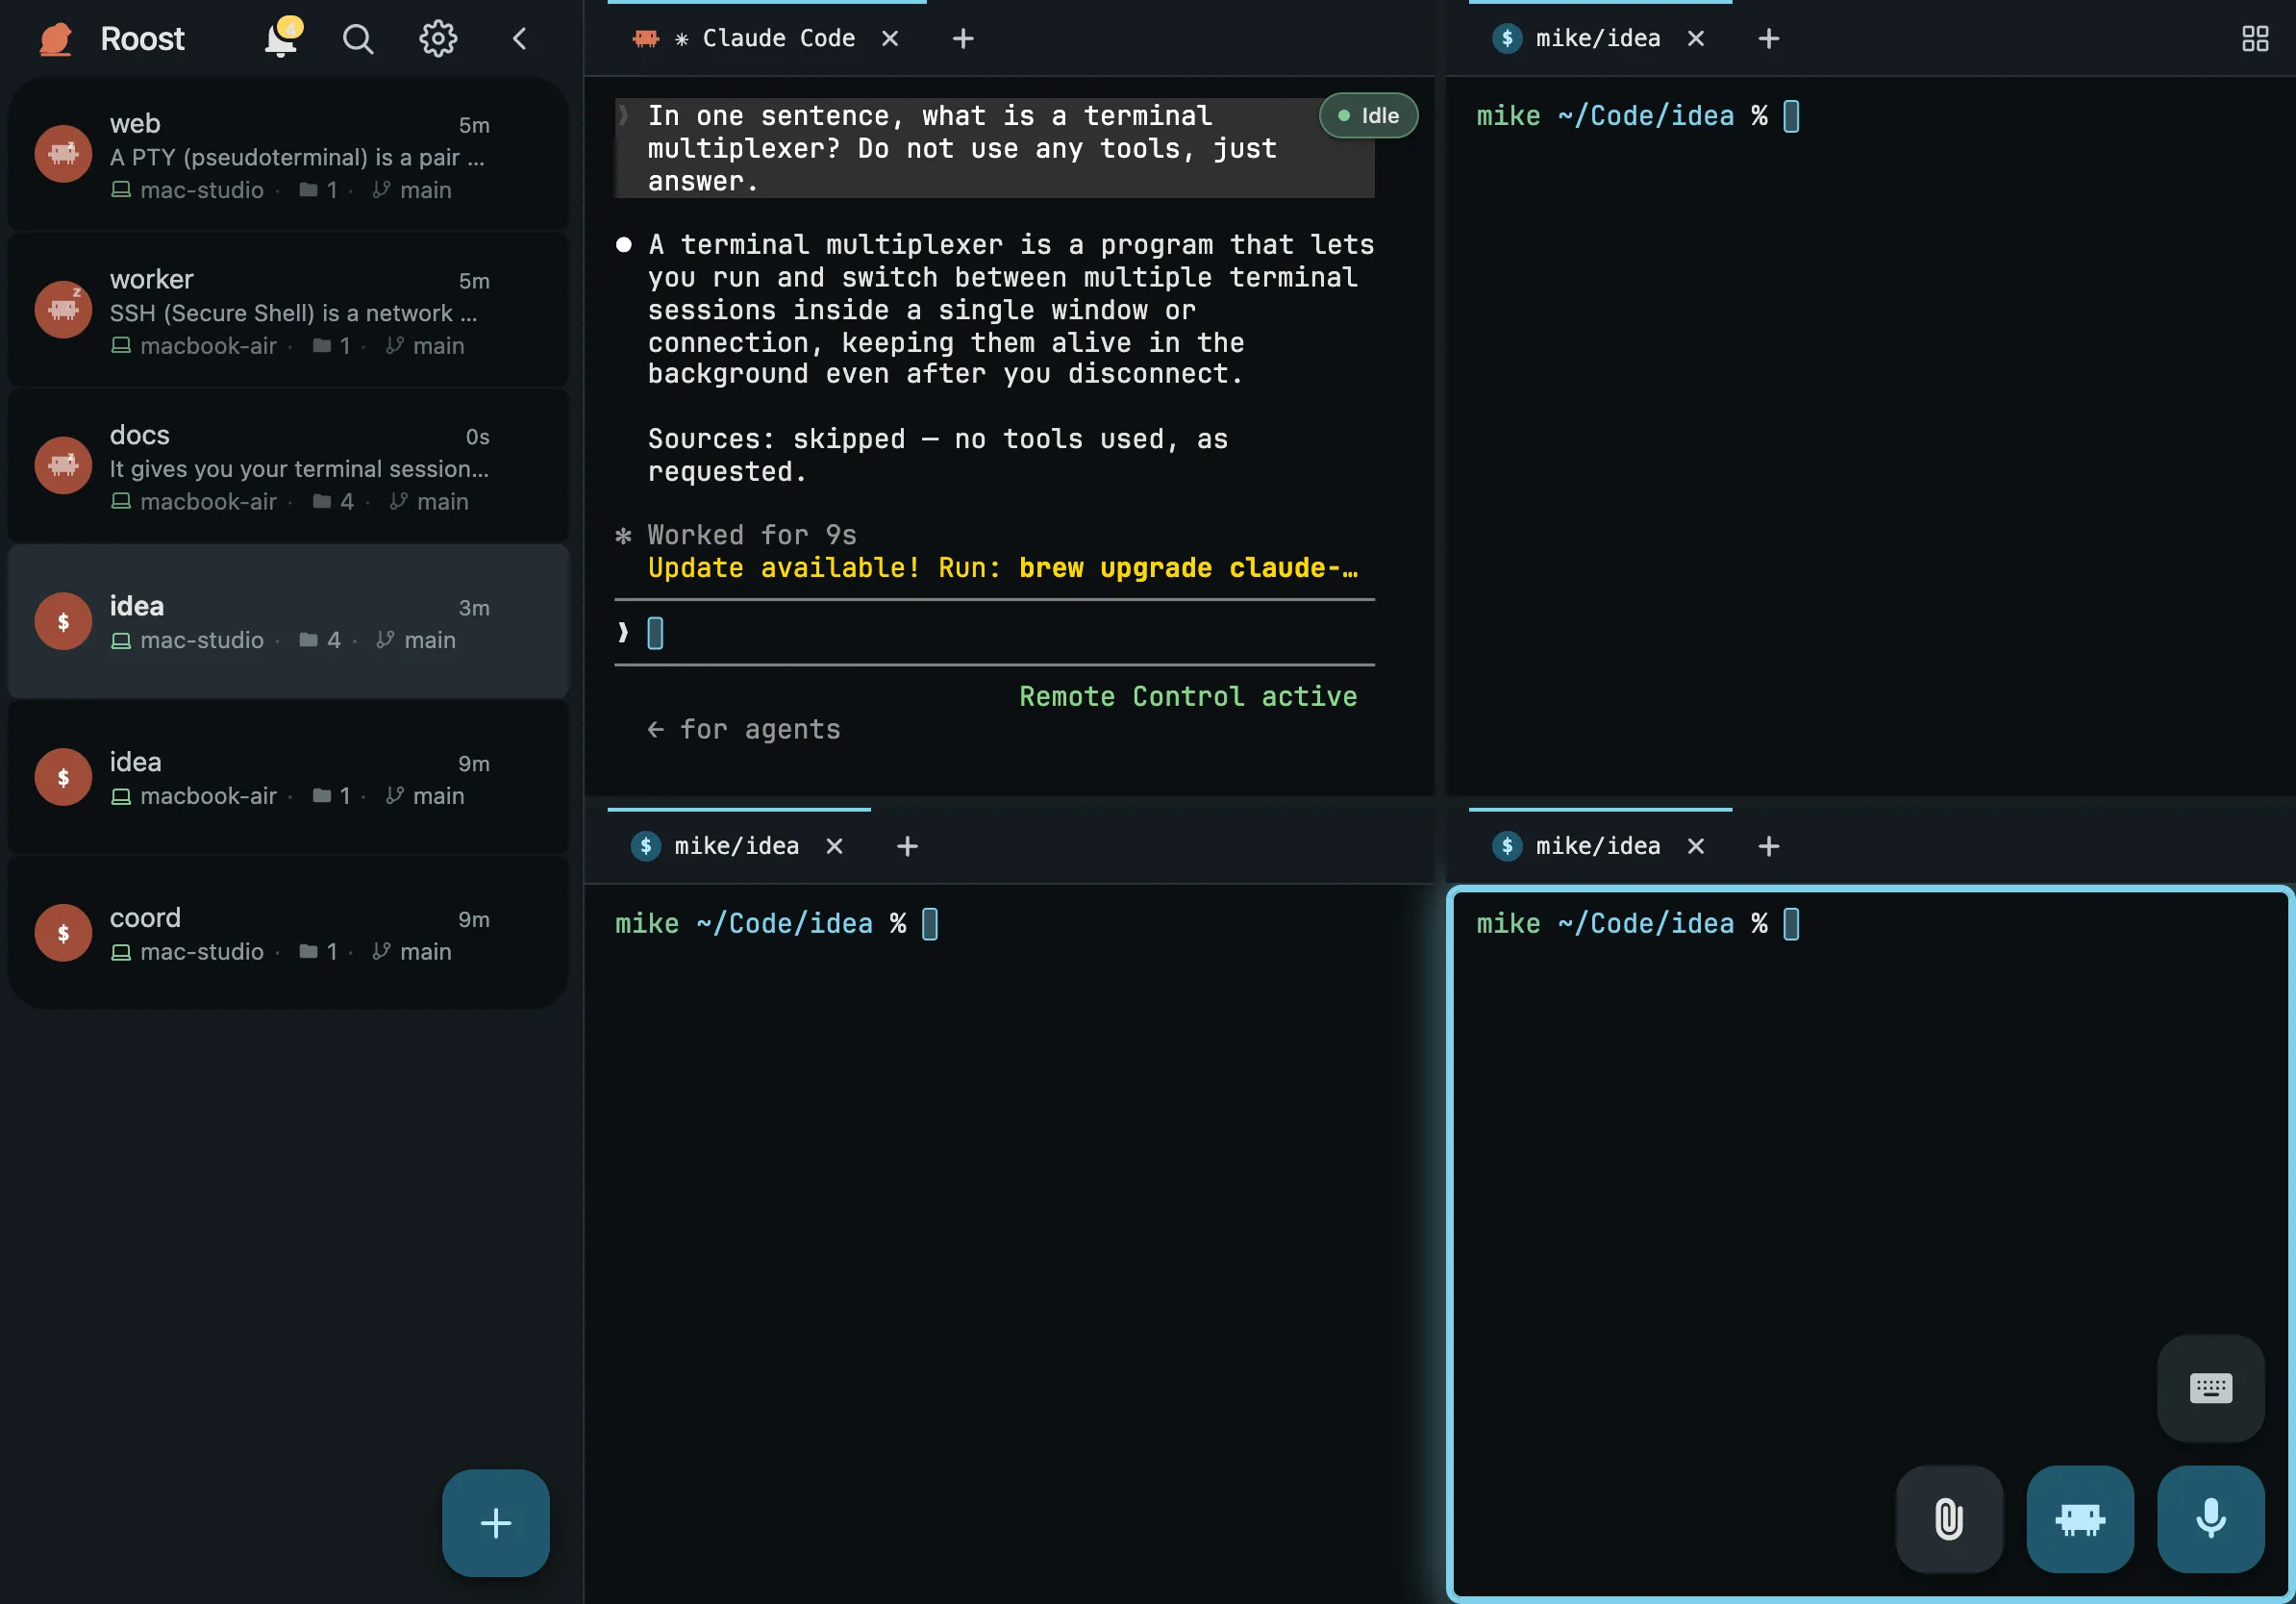The width and height of the screenshot is (2296, 1604).
Task: Open the settings gear
Action: coord(438,39)
